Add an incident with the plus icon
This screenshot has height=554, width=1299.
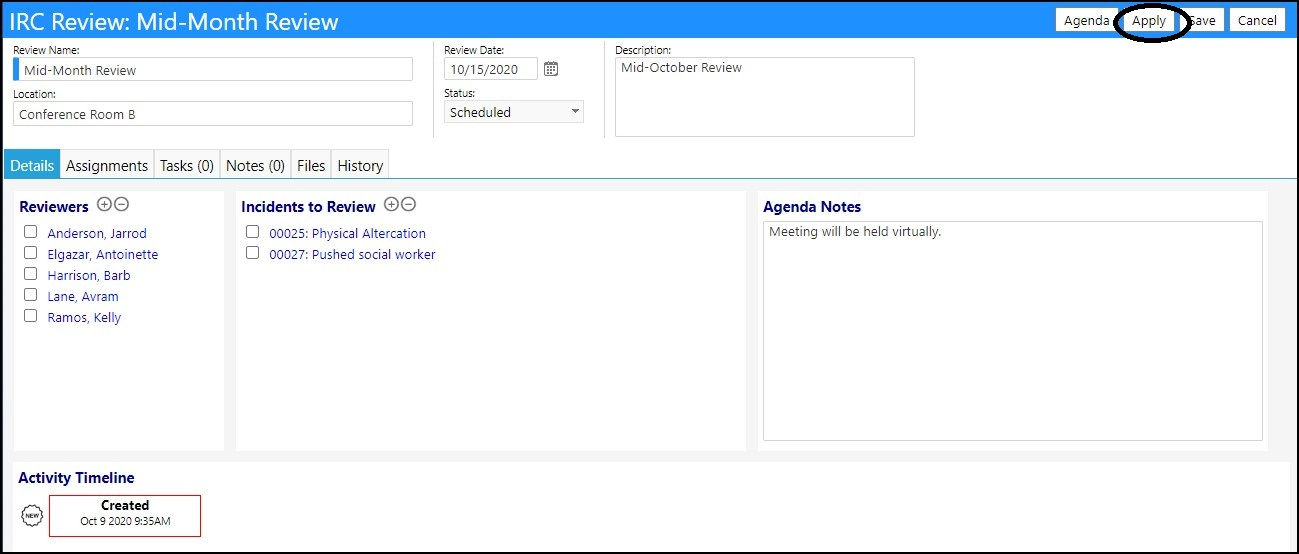(x=391, y=205)
